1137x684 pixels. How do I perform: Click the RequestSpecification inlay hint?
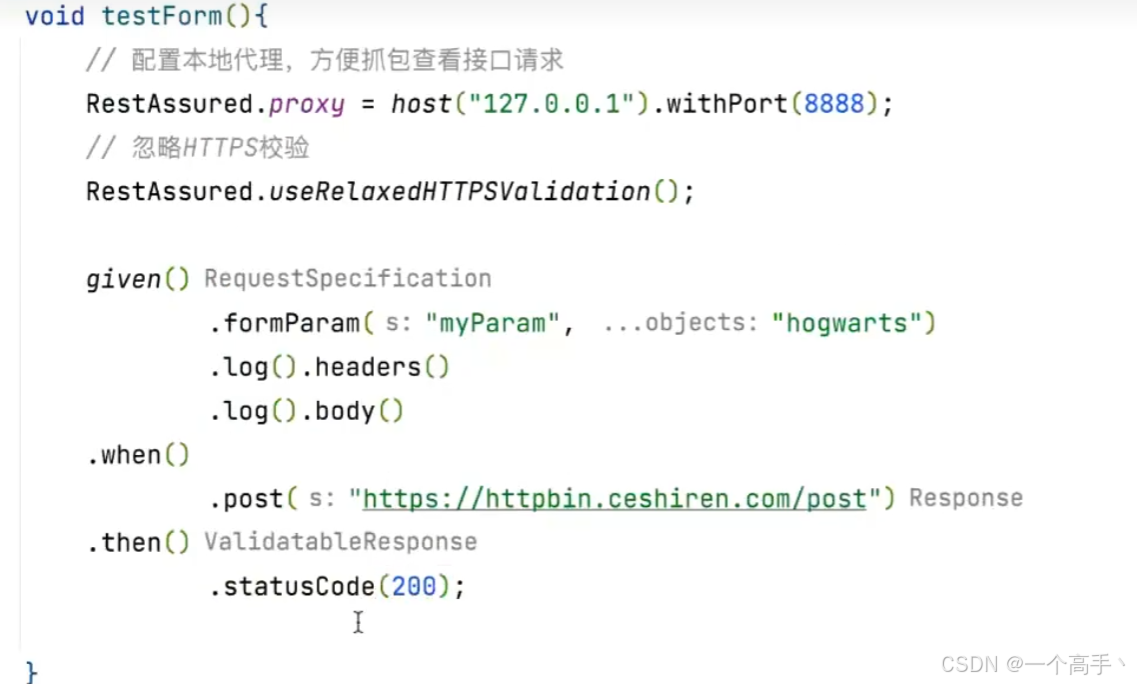coord(347,279)
